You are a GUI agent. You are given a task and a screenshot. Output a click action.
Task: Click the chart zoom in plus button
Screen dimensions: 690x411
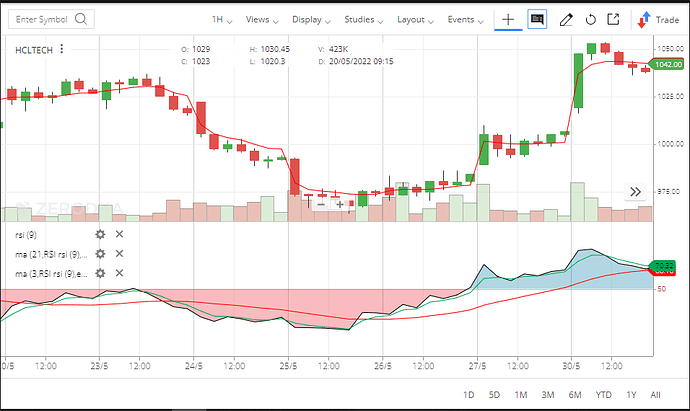click(x=340, y=205)
